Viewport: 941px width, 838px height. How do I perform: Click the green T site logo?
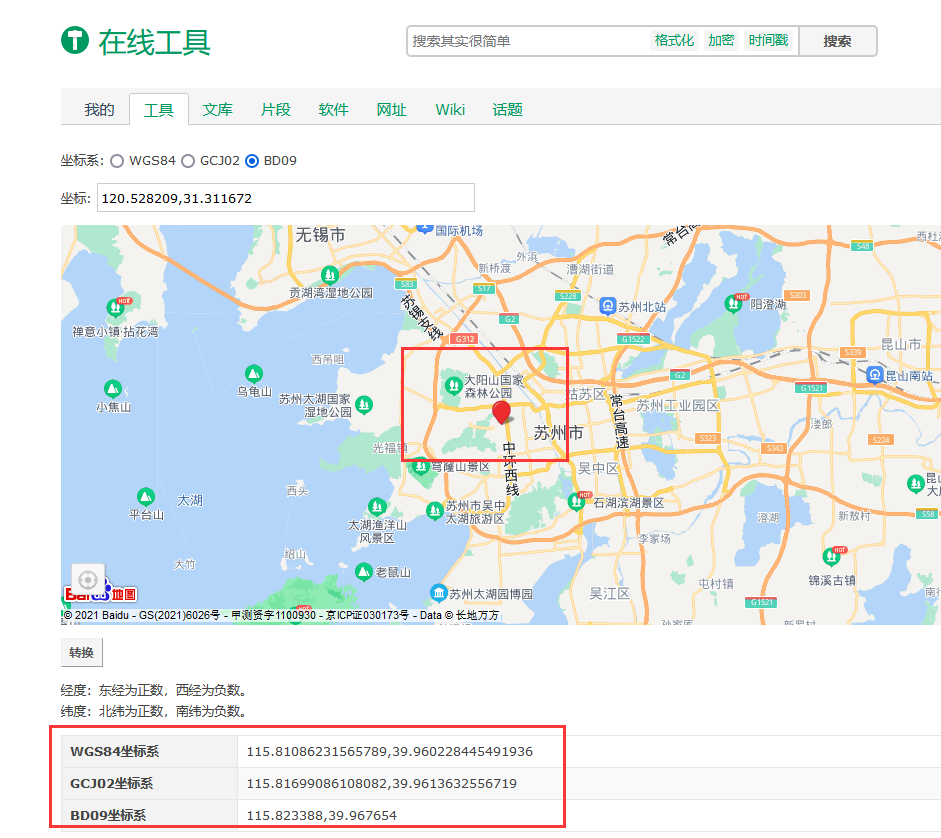click(x=75, y=40)
